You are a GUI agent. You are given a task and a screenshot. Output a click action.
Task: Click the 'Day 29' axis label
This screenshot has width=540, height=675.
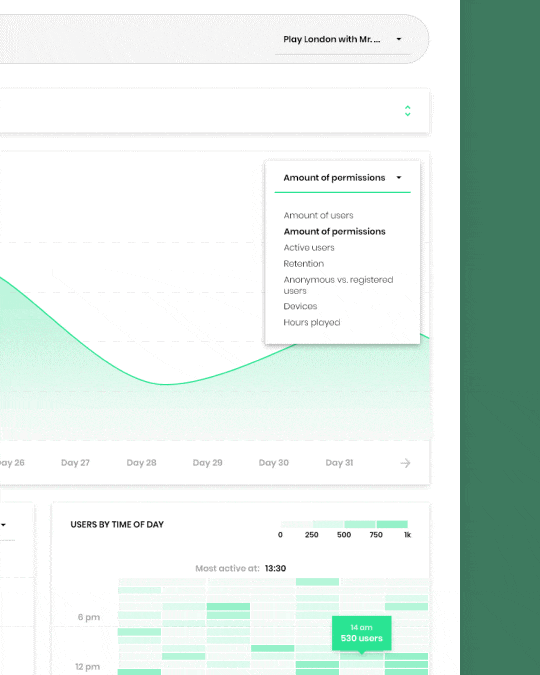[x=208, y=463]
